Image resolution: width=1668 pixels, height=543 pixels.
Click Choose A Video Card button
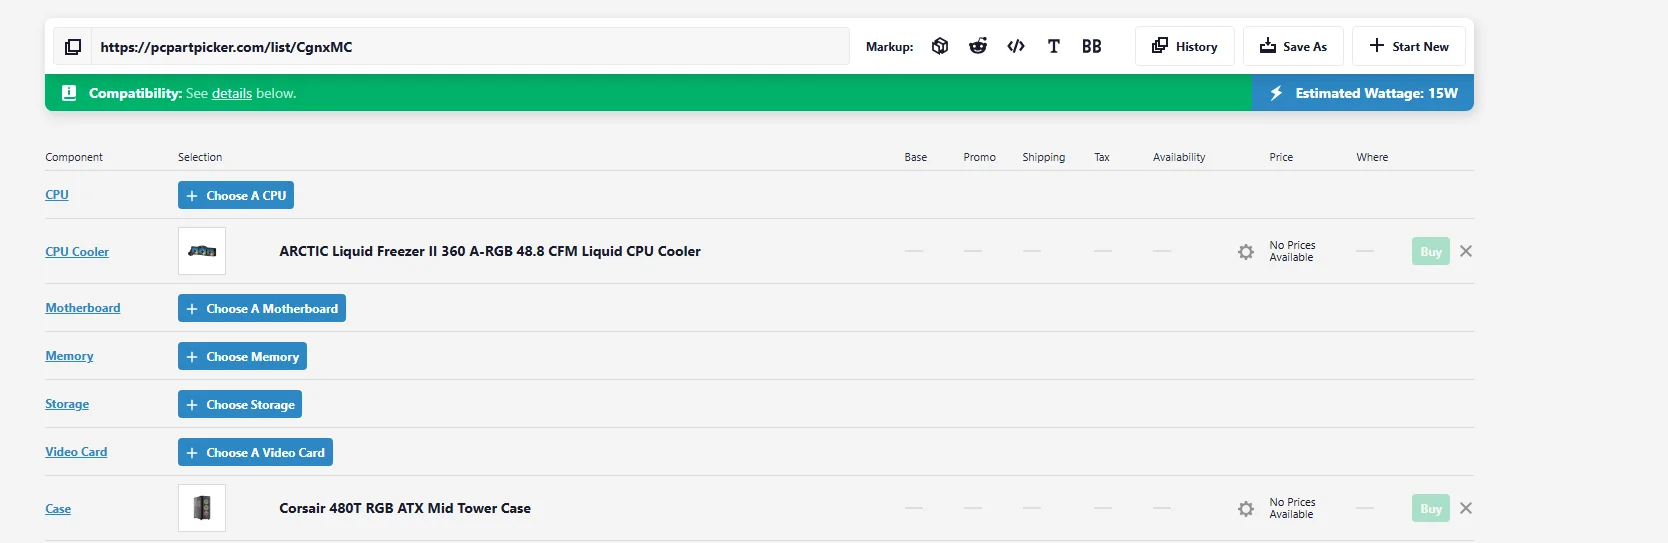click(x=255, y=453)
